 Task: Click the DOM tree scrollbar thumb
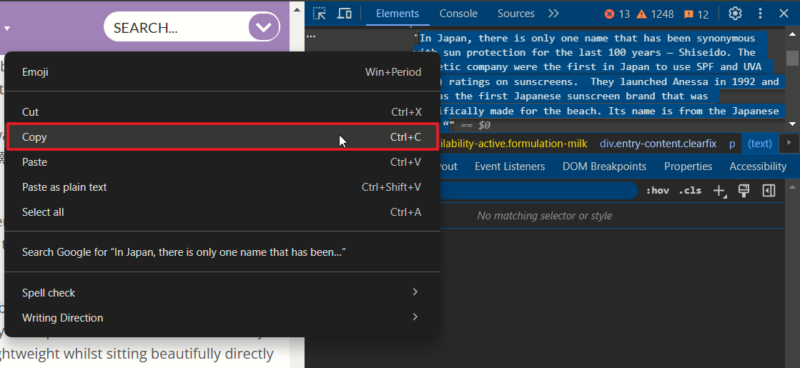pyautogui.click(x=792, y=58)
